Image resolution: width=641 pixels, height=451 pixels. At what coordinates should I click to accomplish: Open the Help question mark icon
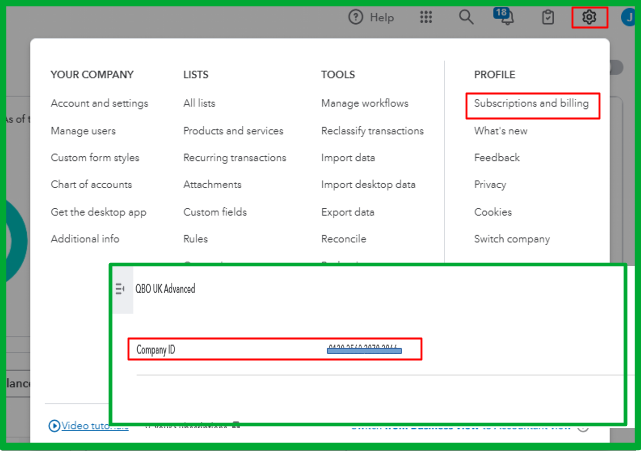355,17
